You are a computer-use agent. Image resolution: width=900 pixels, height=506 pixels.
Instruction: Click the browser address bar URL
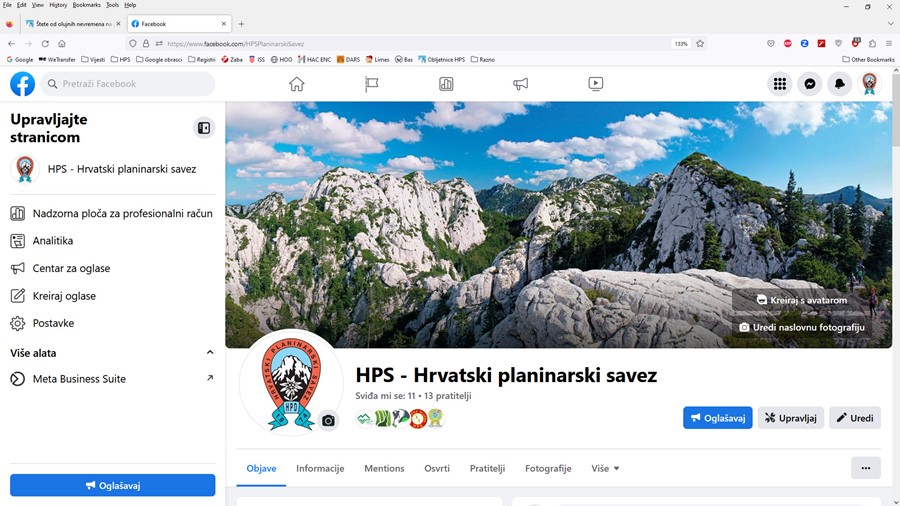(x=235, y=44)
